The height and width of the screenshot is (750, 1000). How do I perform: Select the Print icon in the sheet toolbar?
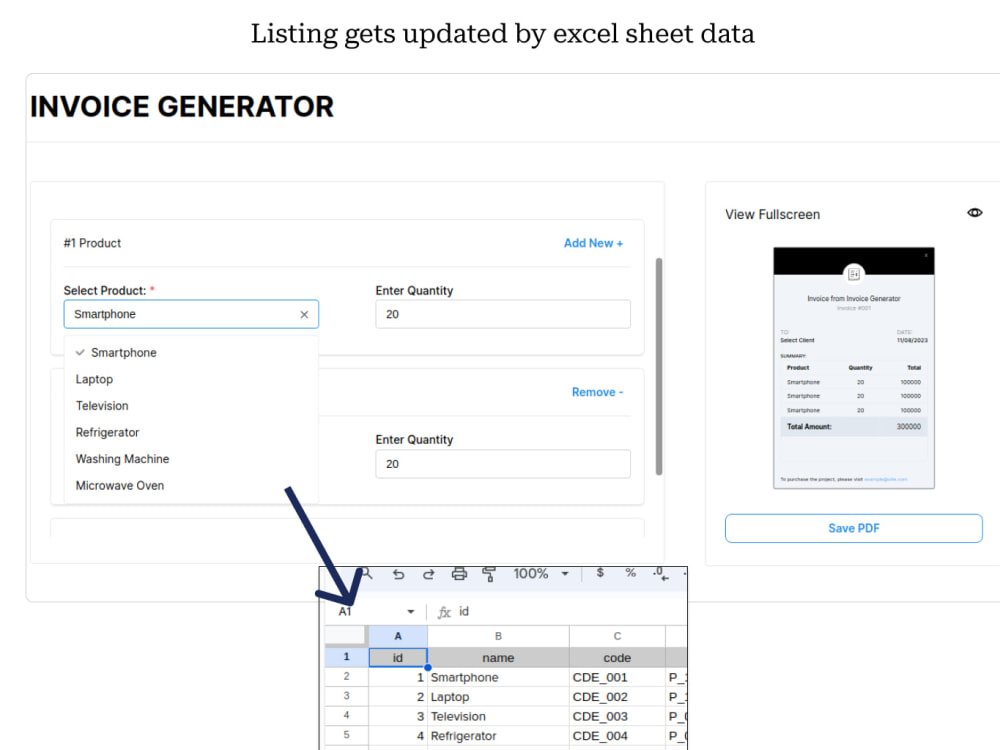click(x=459, y=573)
